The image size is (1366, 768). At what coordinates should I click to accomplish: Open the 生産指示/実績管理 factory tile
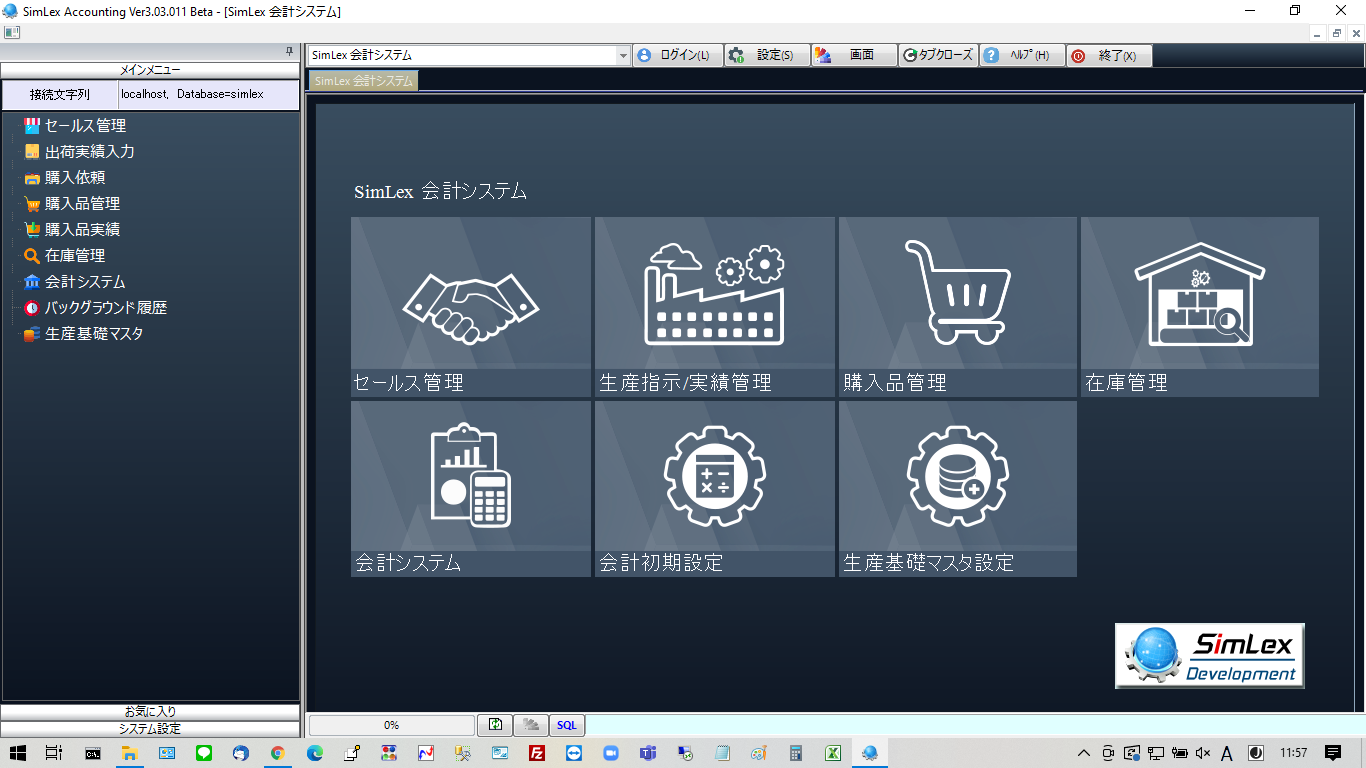[x=714, y=306]
